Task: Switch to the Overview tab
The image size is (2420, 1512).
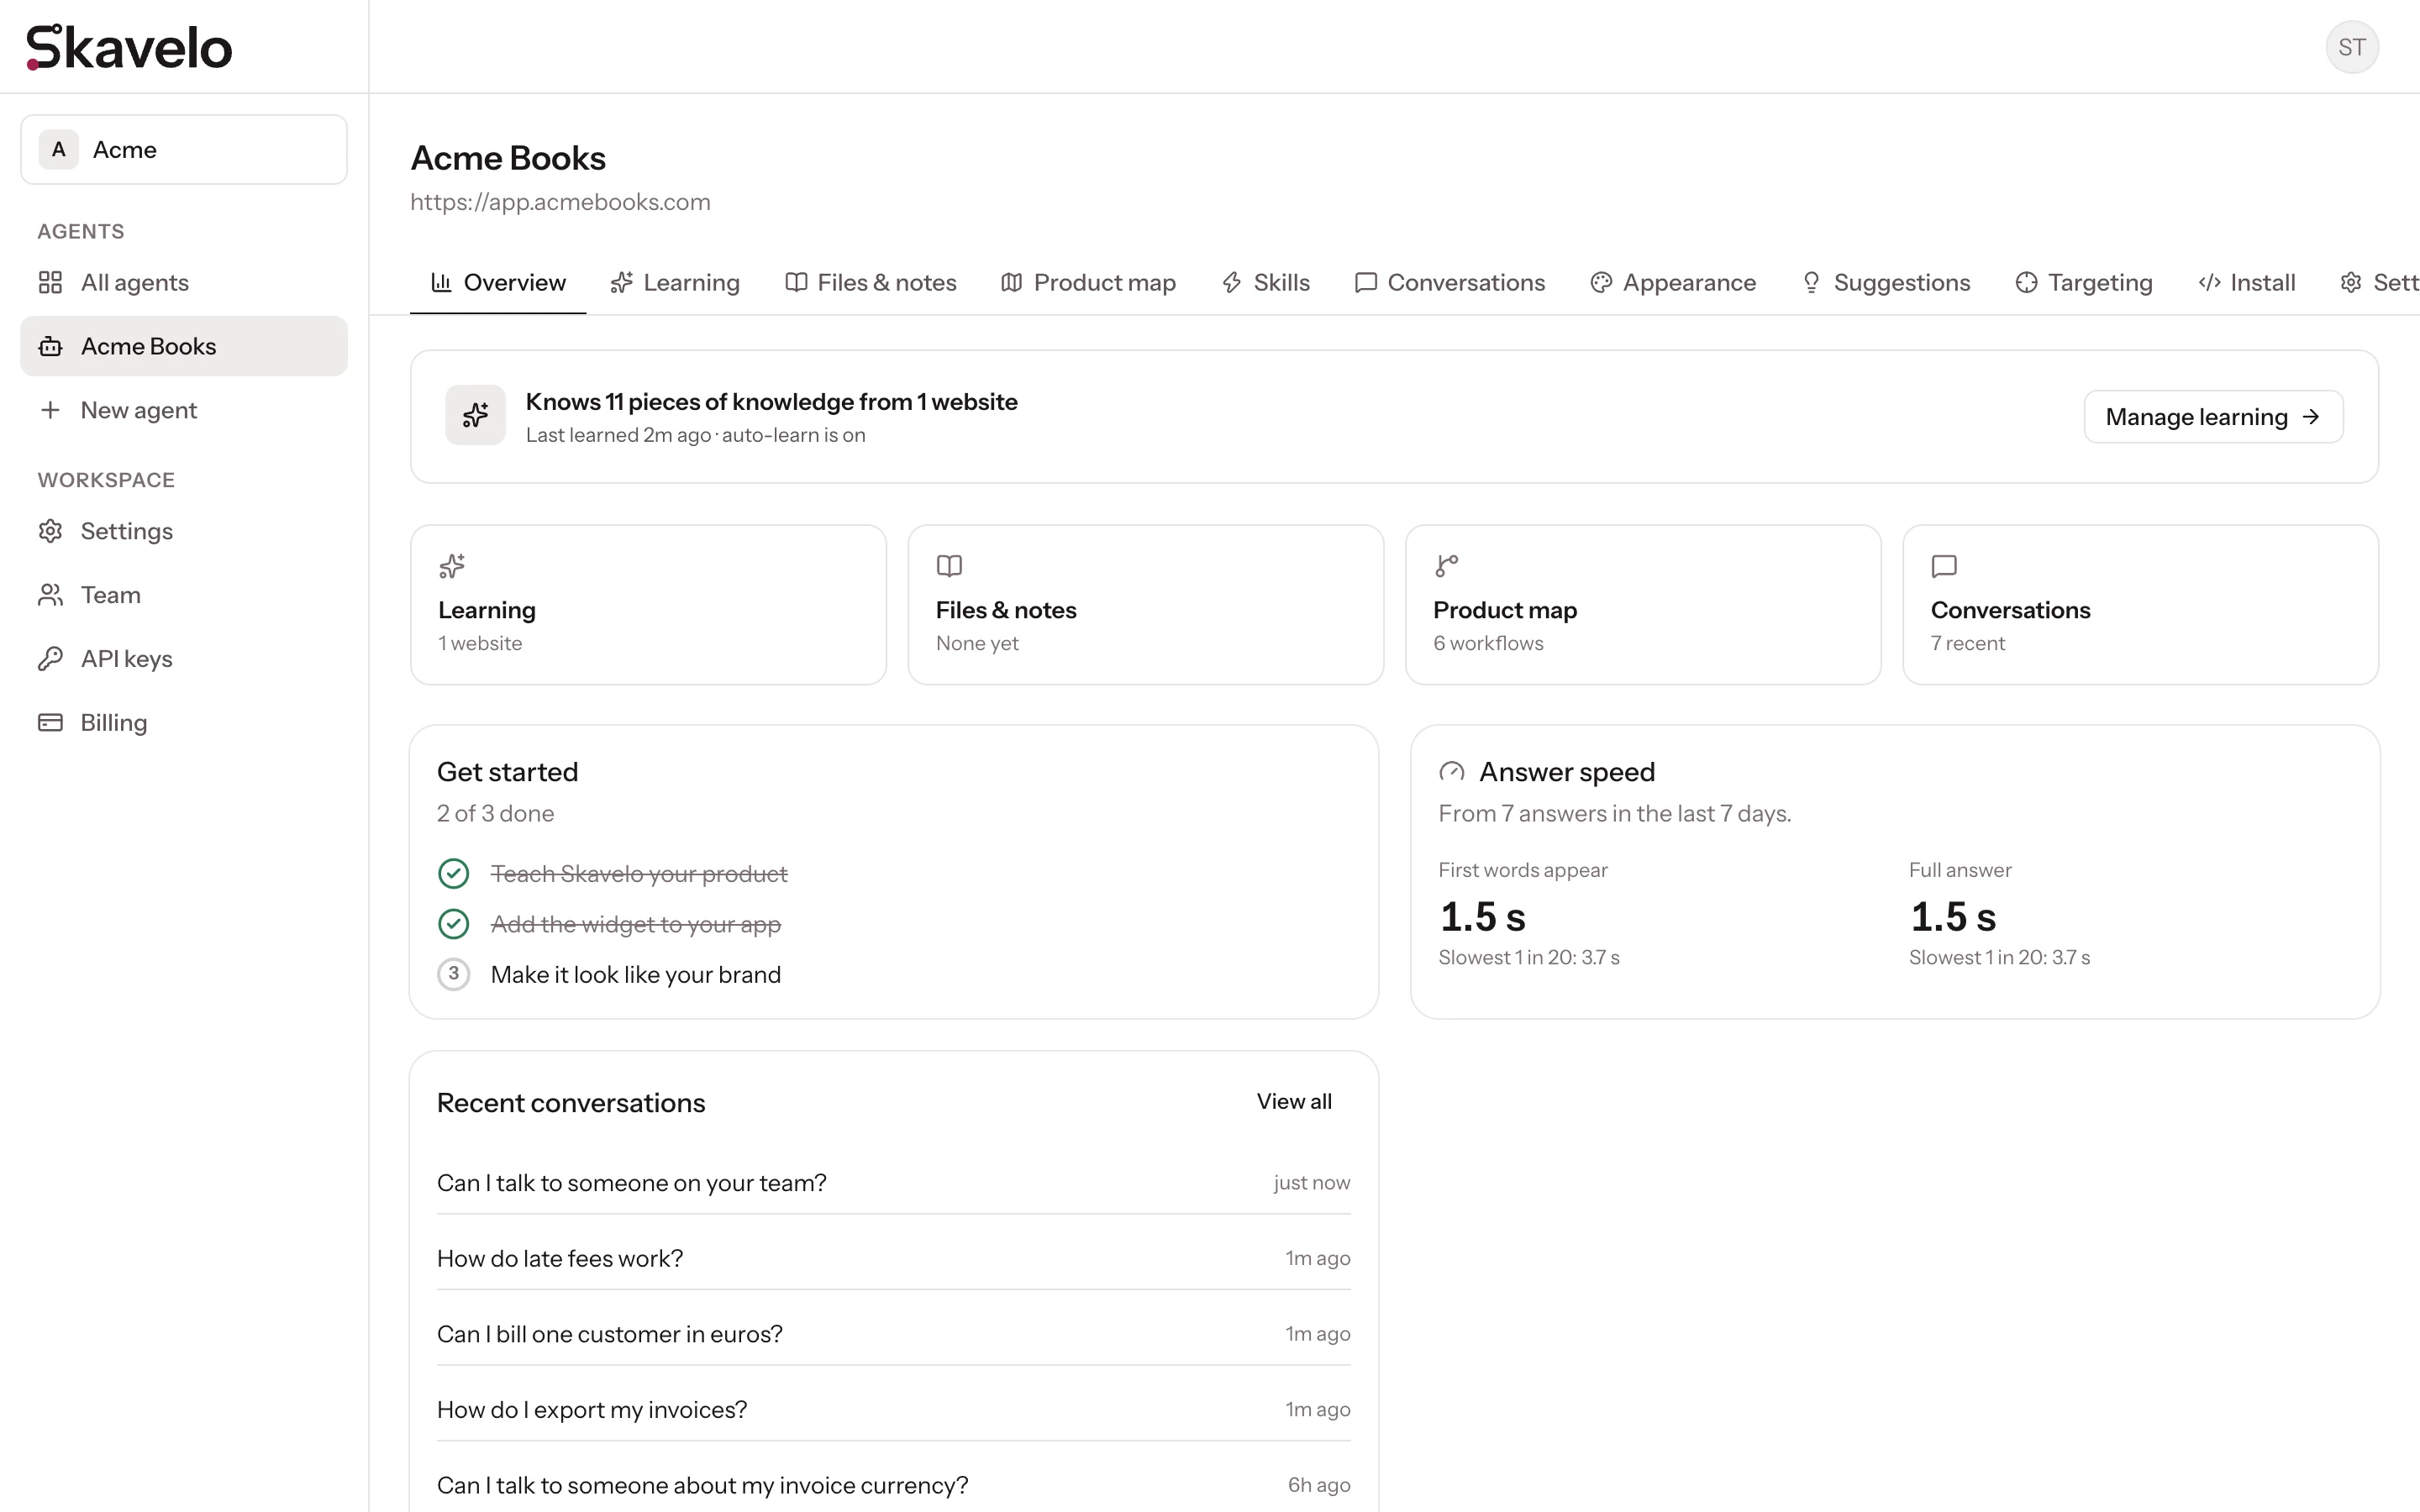Action: pos(498,283)
